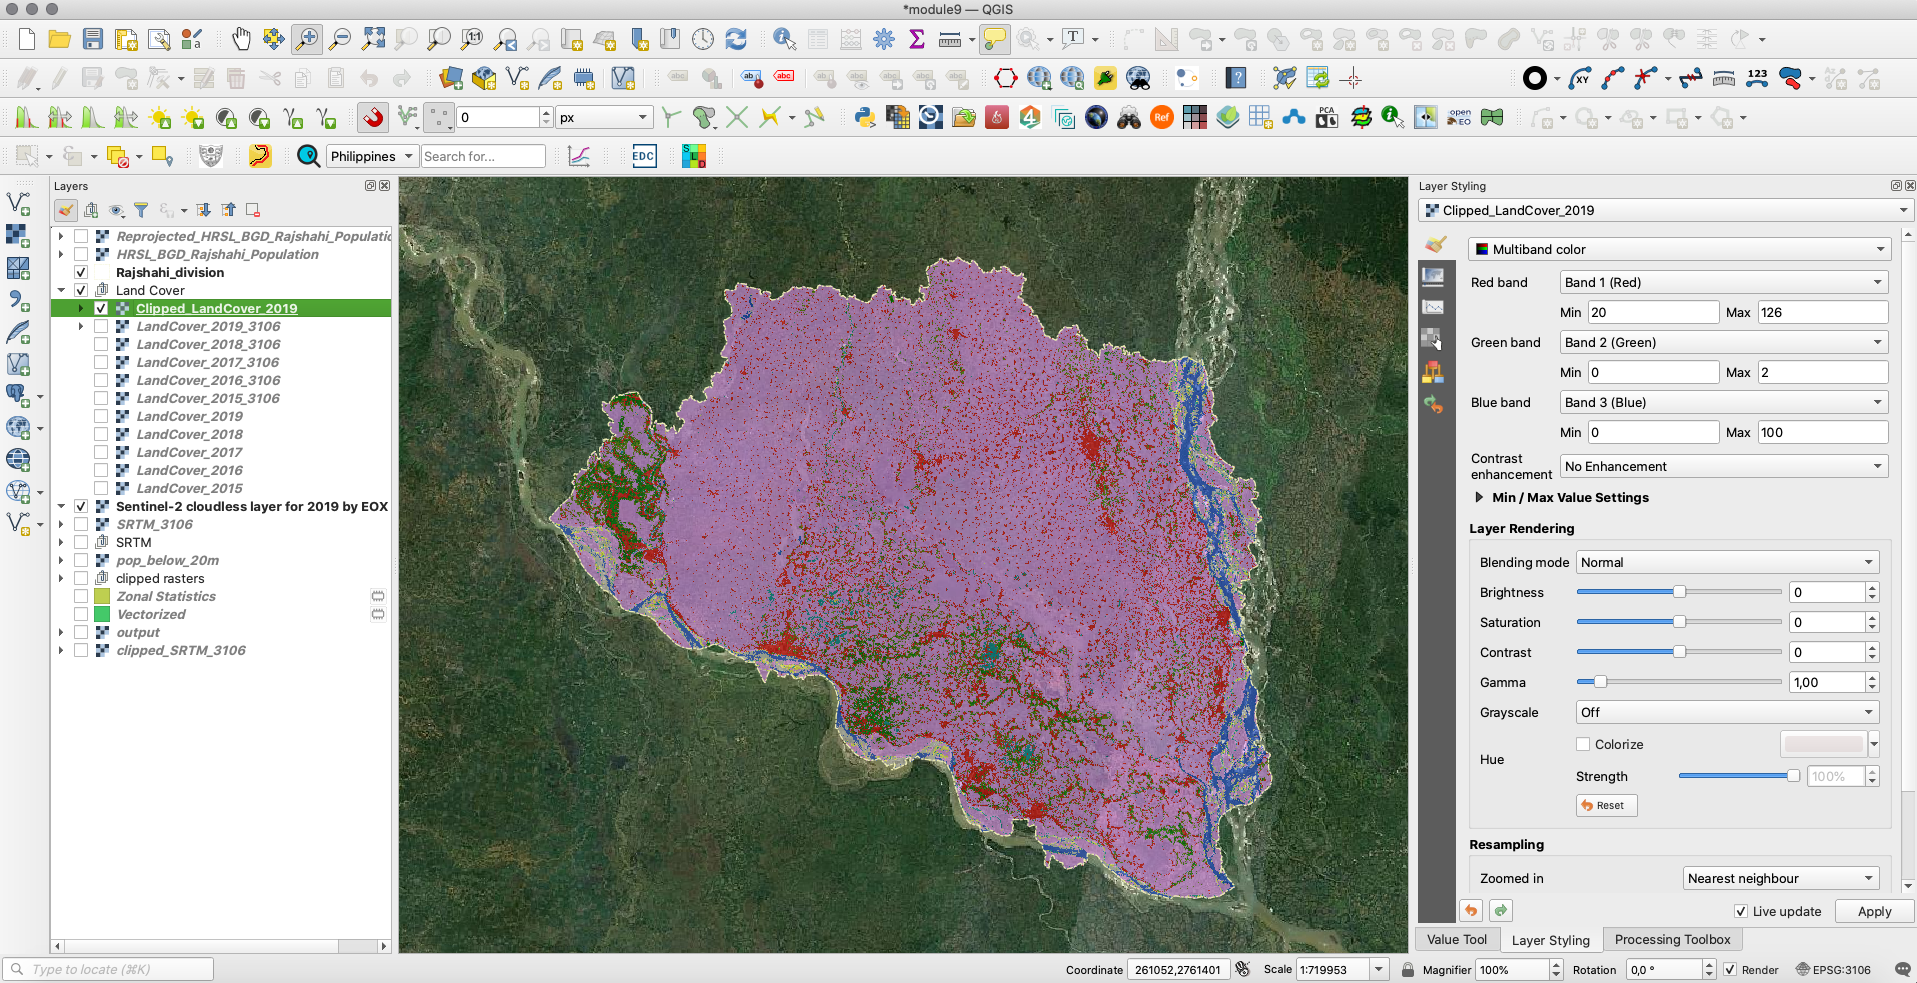
Task: Create a new project with the blank page icon
Action: (x=27, y=39)
